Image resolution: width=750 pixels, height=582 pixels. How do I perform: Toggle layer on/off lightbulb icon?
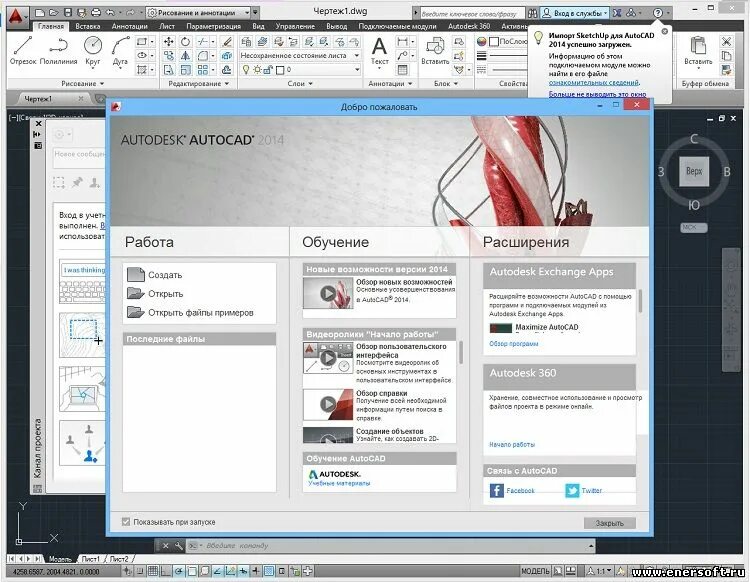point(246,70)
